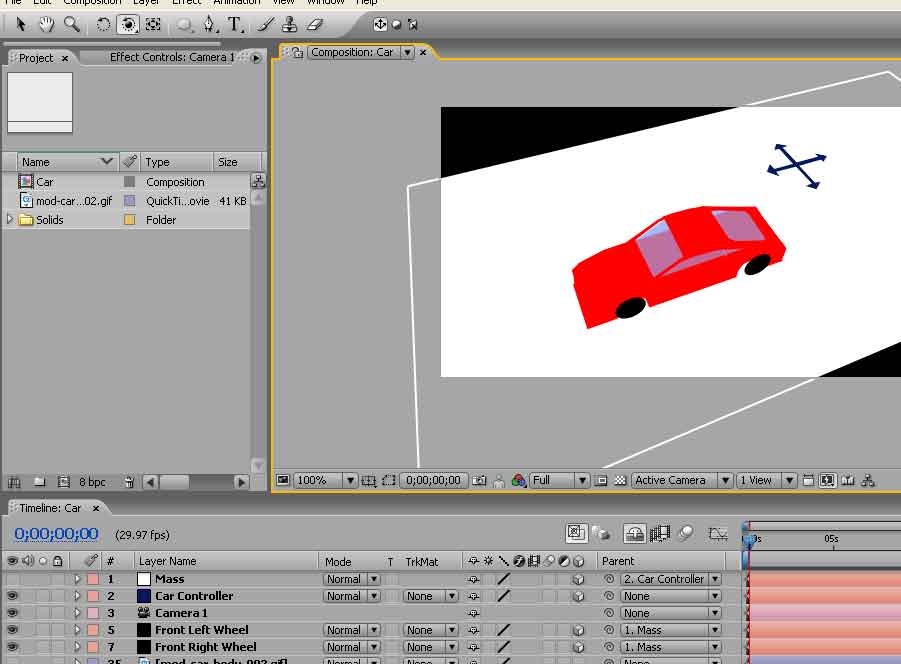Activate the Horizontal Type tool

coord(234,24)
